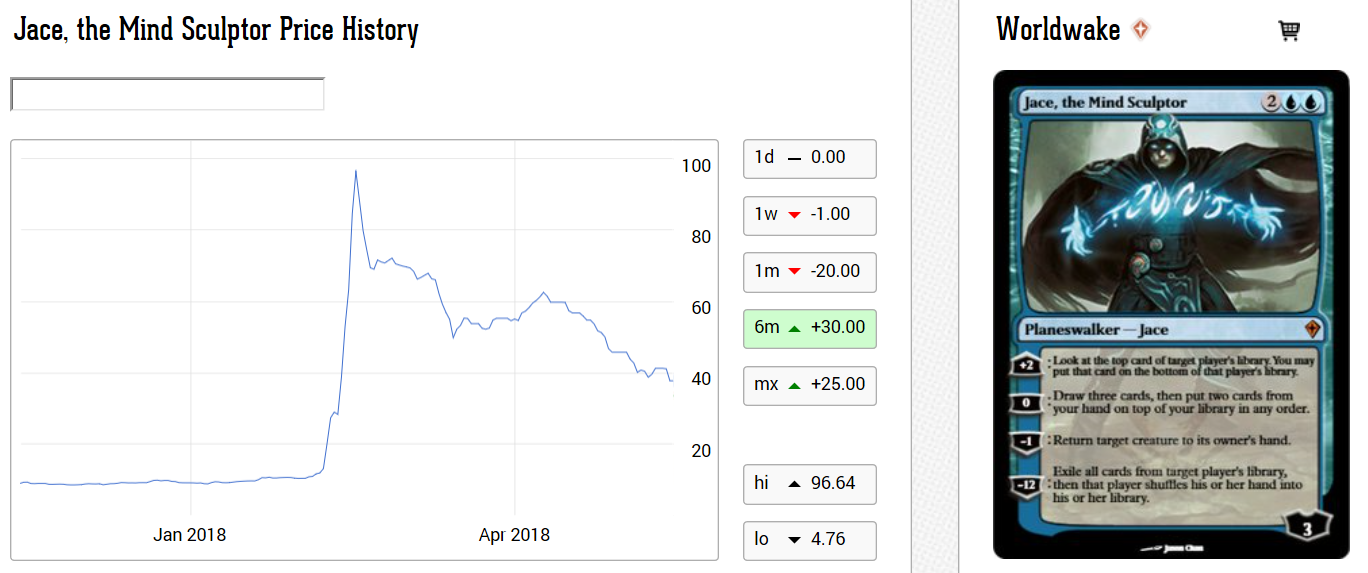Click the lo 4.76 price button
The image size is (1368, 573).
pyautogui.click(x=809, y=540)
